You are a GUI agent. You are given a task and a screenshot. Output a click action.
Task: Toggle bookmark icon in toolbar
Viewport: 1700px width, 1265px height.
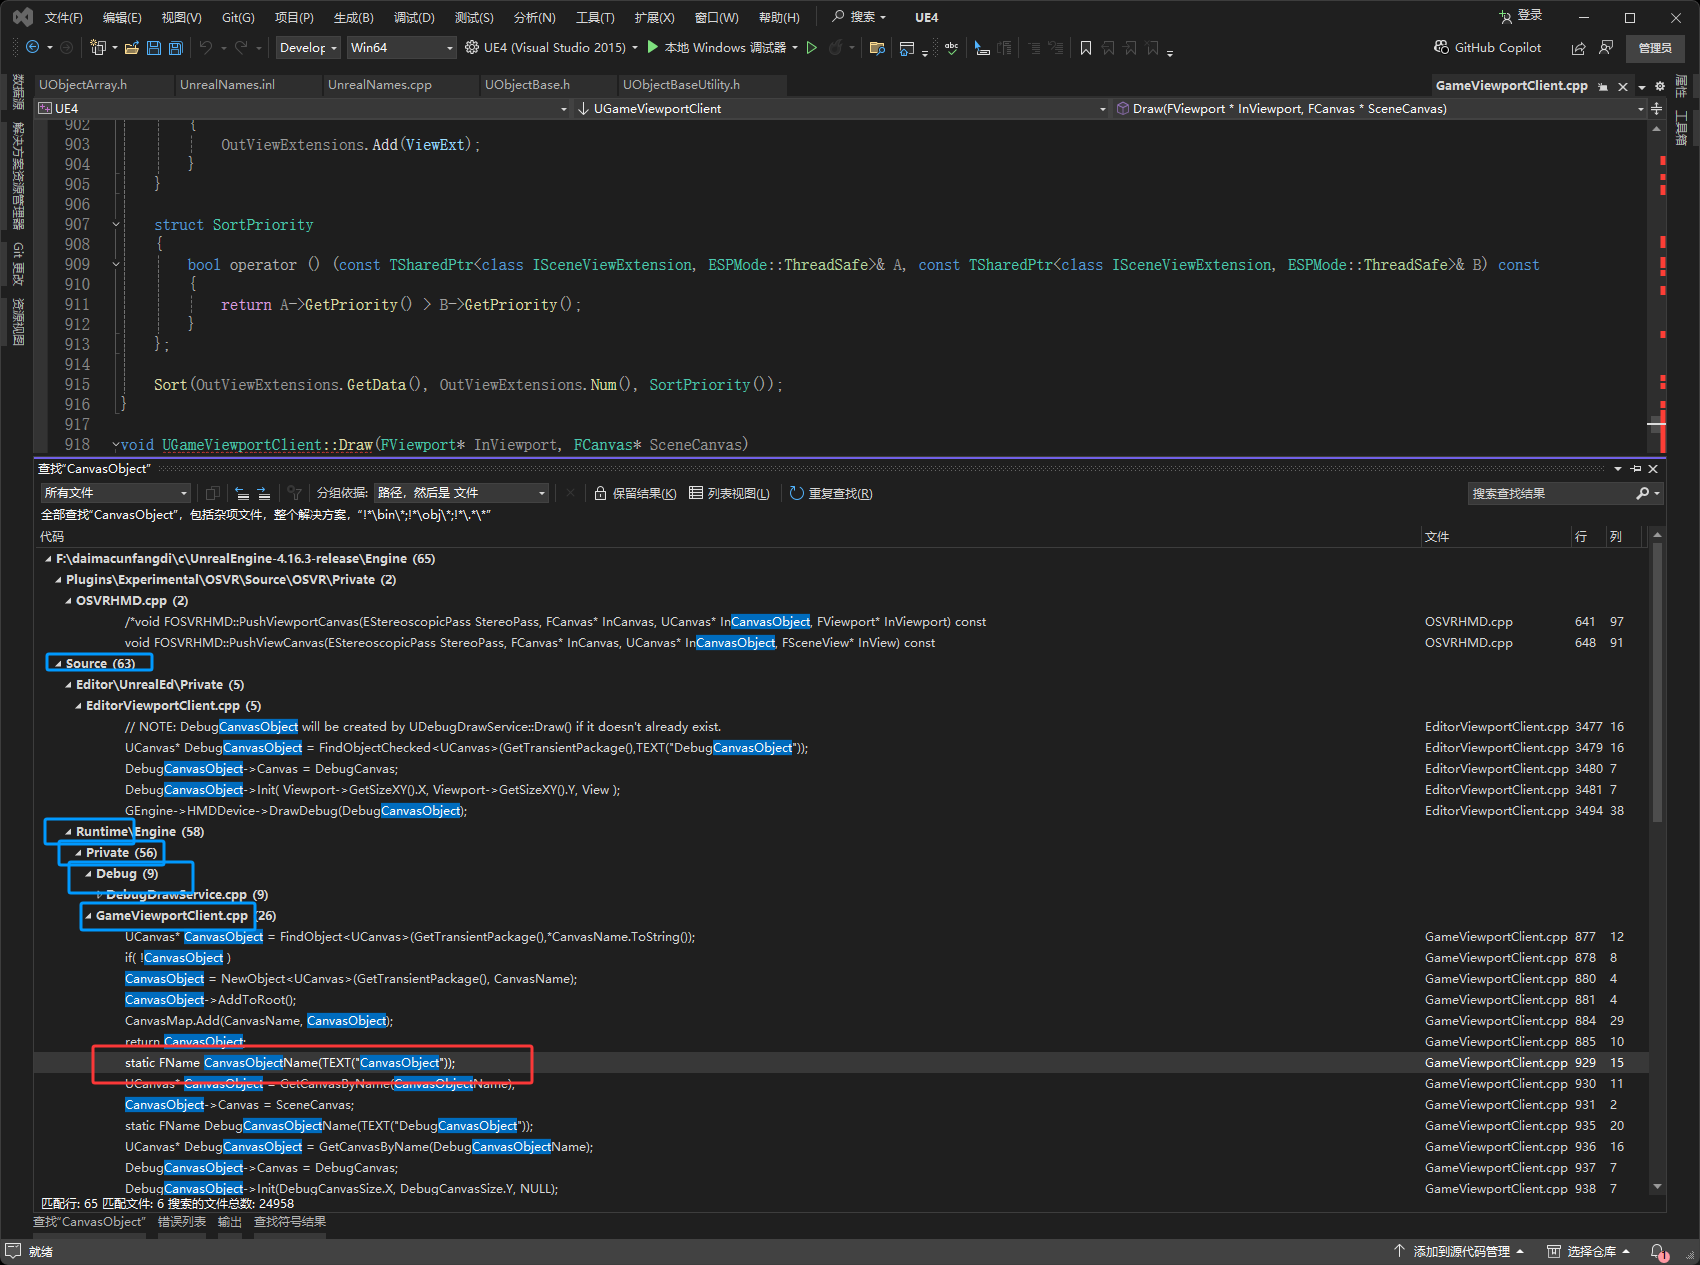[1086, 47]
